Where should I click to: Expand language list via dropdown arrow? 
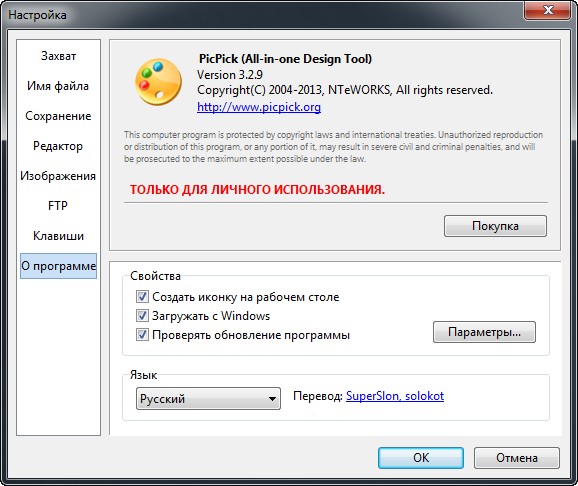coord(272,399)
